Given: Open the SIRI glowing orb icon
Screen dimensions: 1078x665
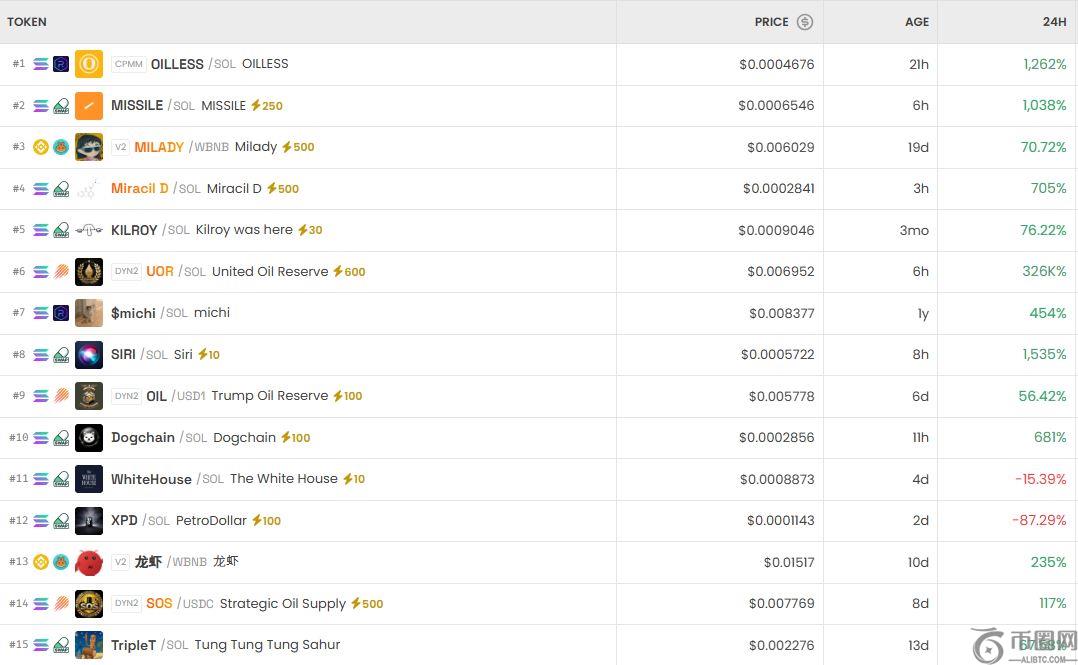Looking at the screenshot, I should (89, 355).
